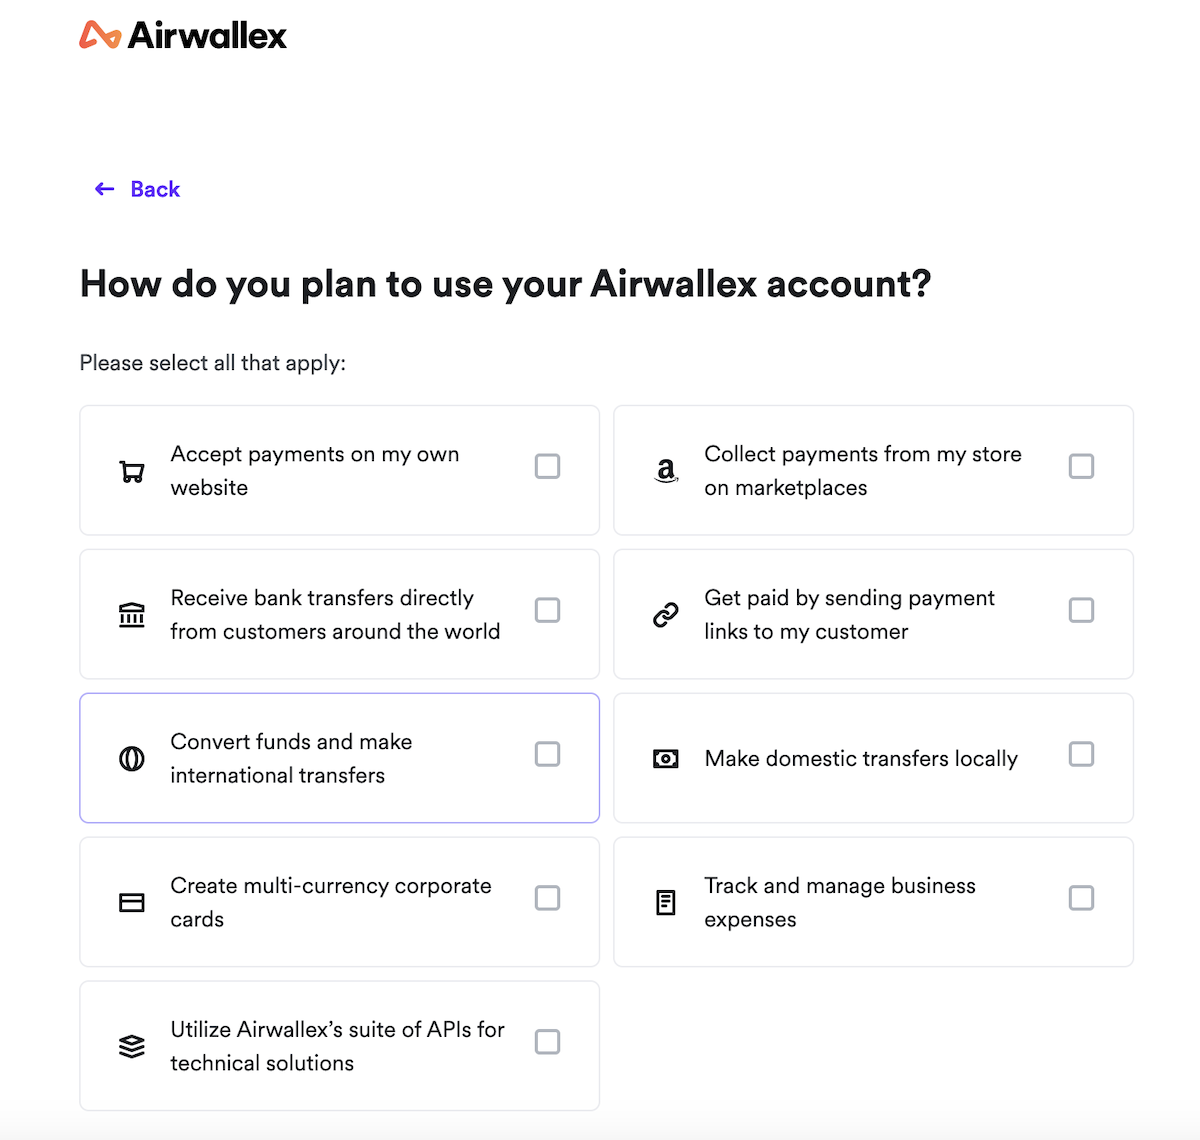Click the shopping cart icon
1200x1140 pixels.
(x=131, y=470)
